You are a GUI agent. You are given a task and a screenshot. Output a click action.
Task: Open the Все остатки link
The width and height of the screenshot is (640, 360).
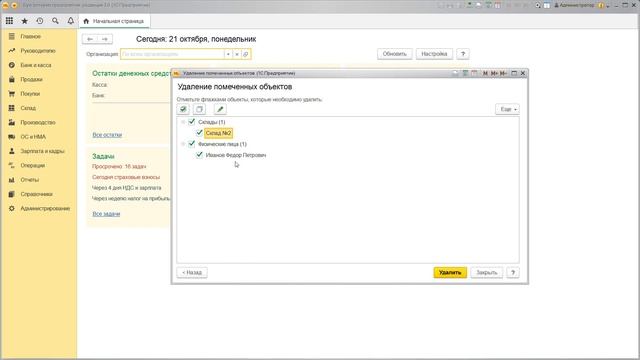tap(107, 135)
